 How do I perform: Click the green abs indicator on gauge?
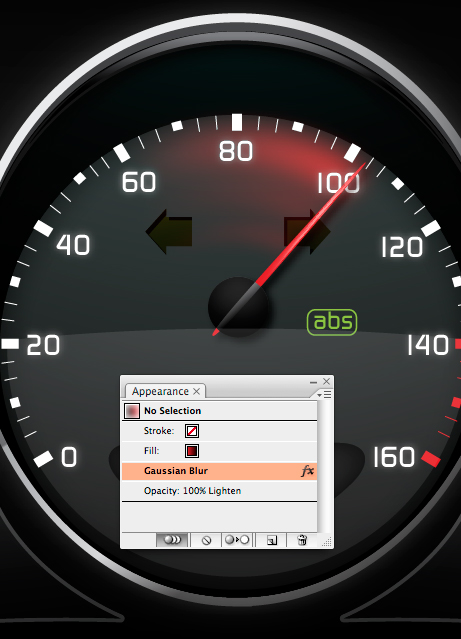pyautogui.click(x=332, y=322)
